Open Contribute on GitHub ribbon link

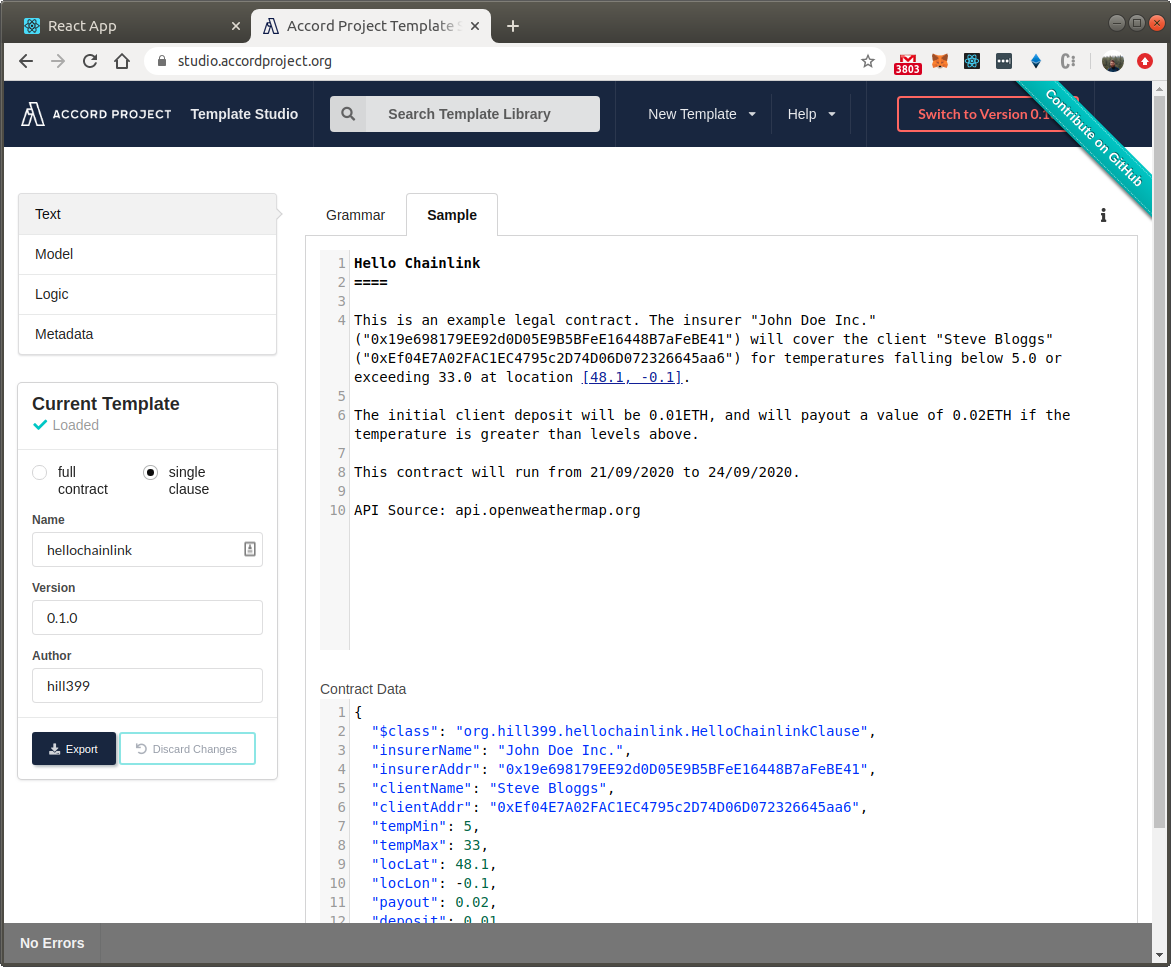[x=1095, y=139]
